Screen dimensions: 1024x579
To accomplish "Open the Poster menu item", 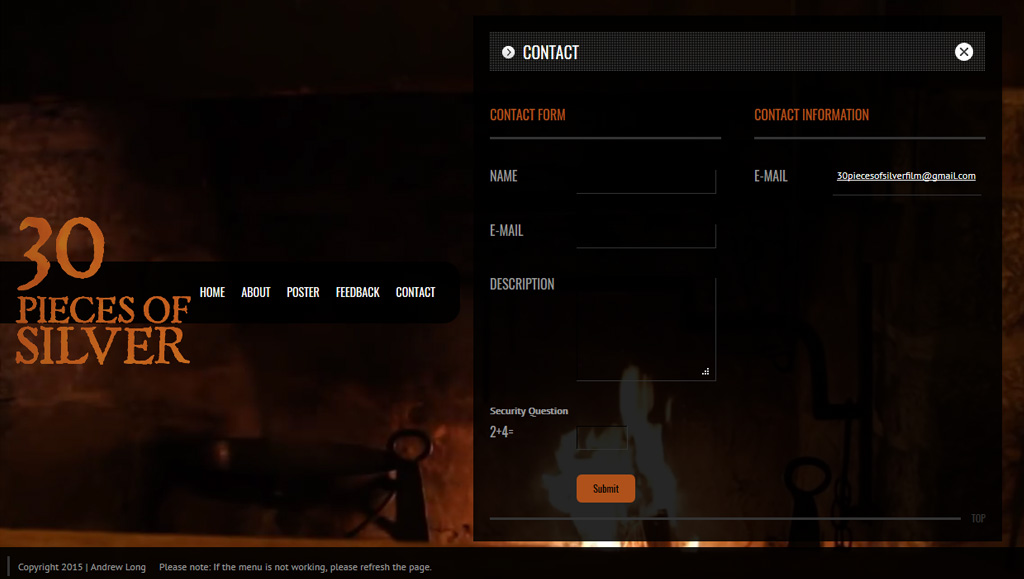I will pyautogui.click(x=303, y=292).
